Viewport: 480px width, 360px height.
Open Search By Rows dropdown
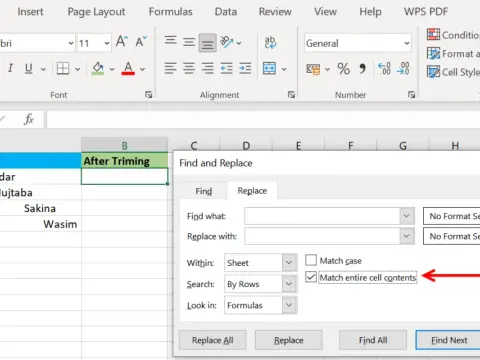click(289, 284)
